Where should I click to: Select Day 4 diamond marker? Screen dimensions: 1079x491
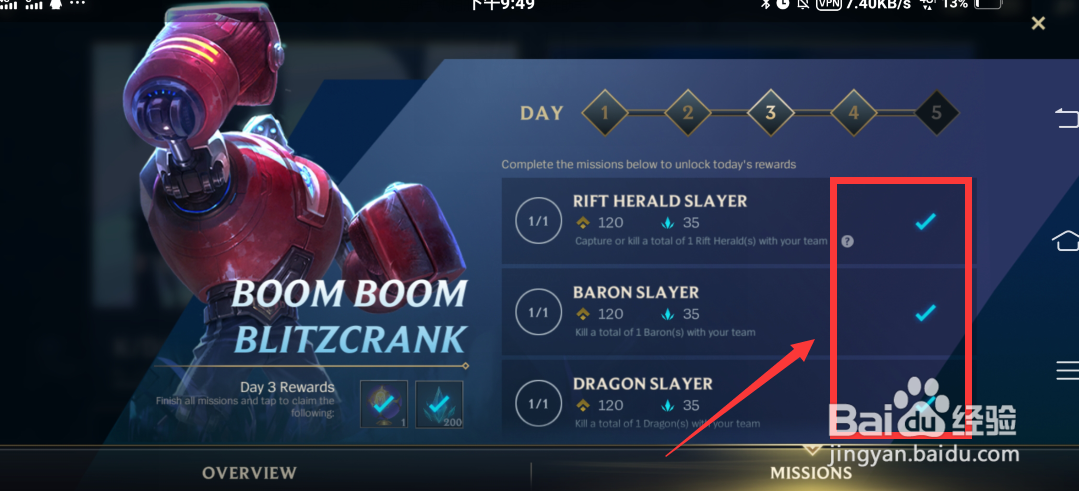(854, 112)
